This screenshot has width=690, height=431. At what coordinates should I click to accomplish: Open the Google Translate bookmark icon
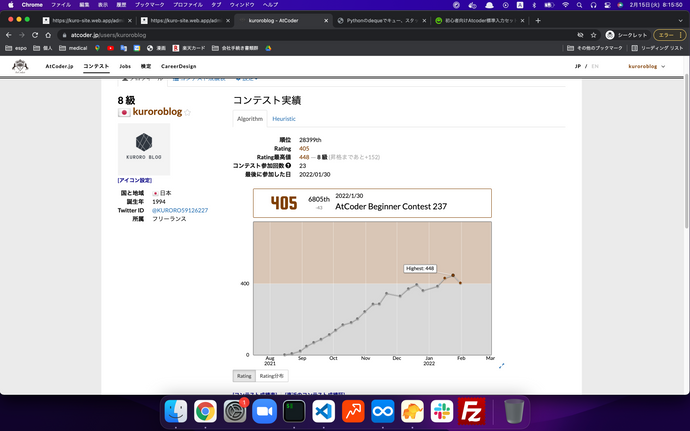[x=124, y=48]
